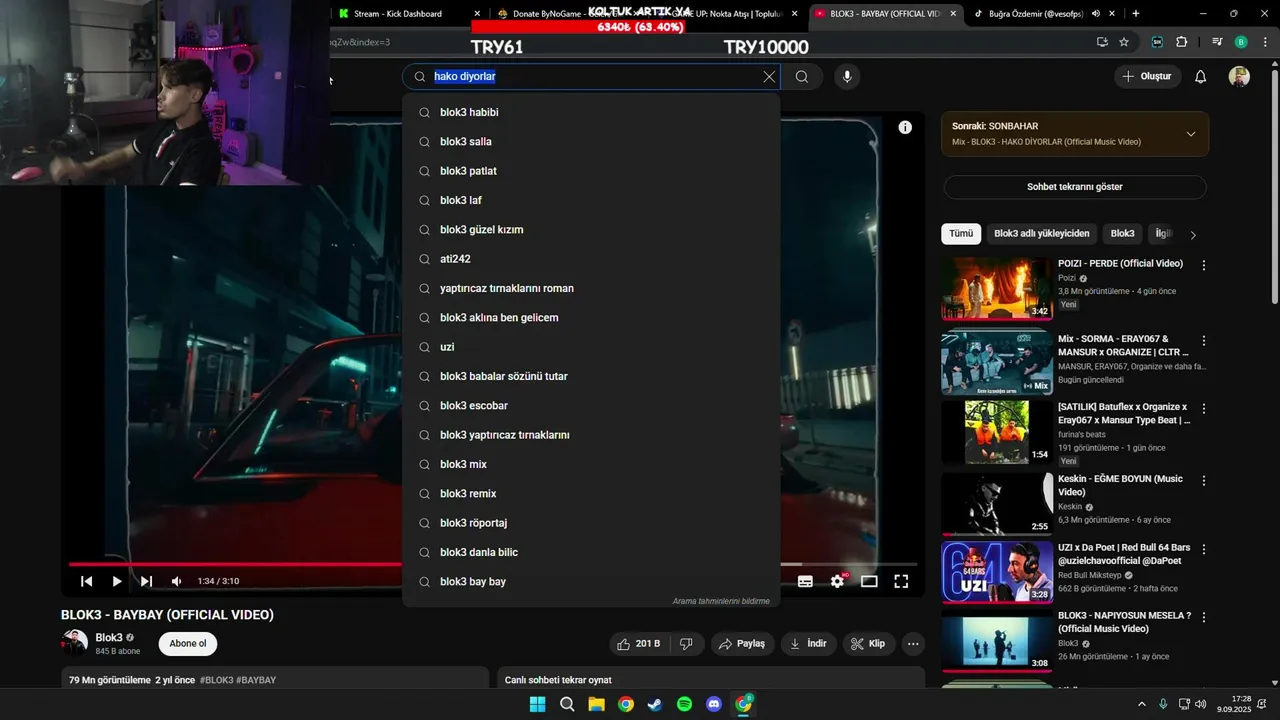The image size is (1280, 720).
Task: Select 'blok3 salla' suggestion
Action: point(591,142)
